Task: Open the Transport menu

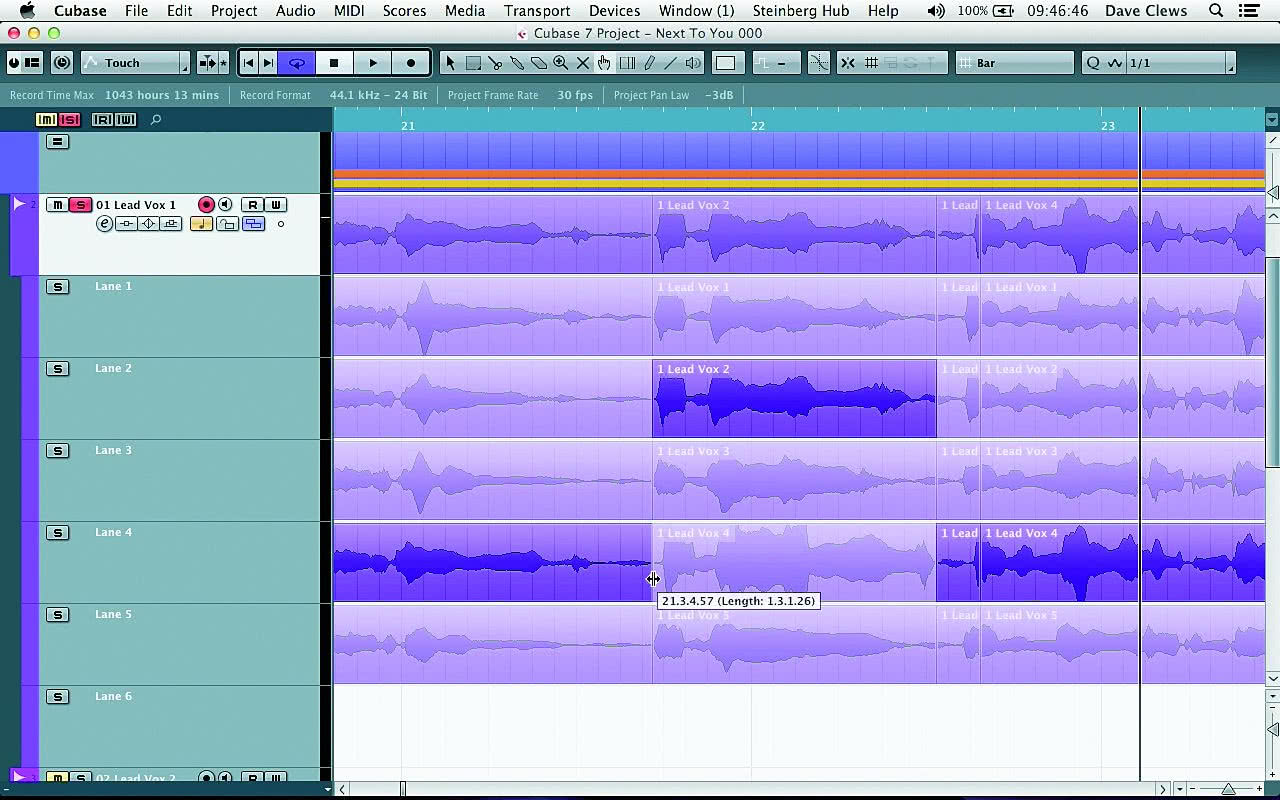Action: click(x=537, y=11)
